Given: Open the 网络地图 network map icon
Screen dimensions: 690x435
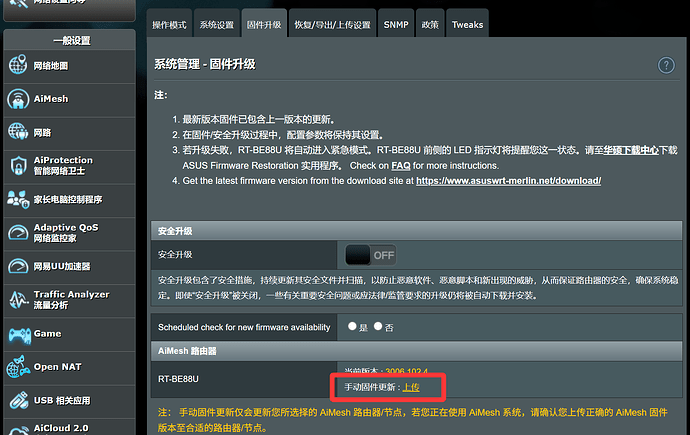Looking at the screenshot, I should click(18, 65).
